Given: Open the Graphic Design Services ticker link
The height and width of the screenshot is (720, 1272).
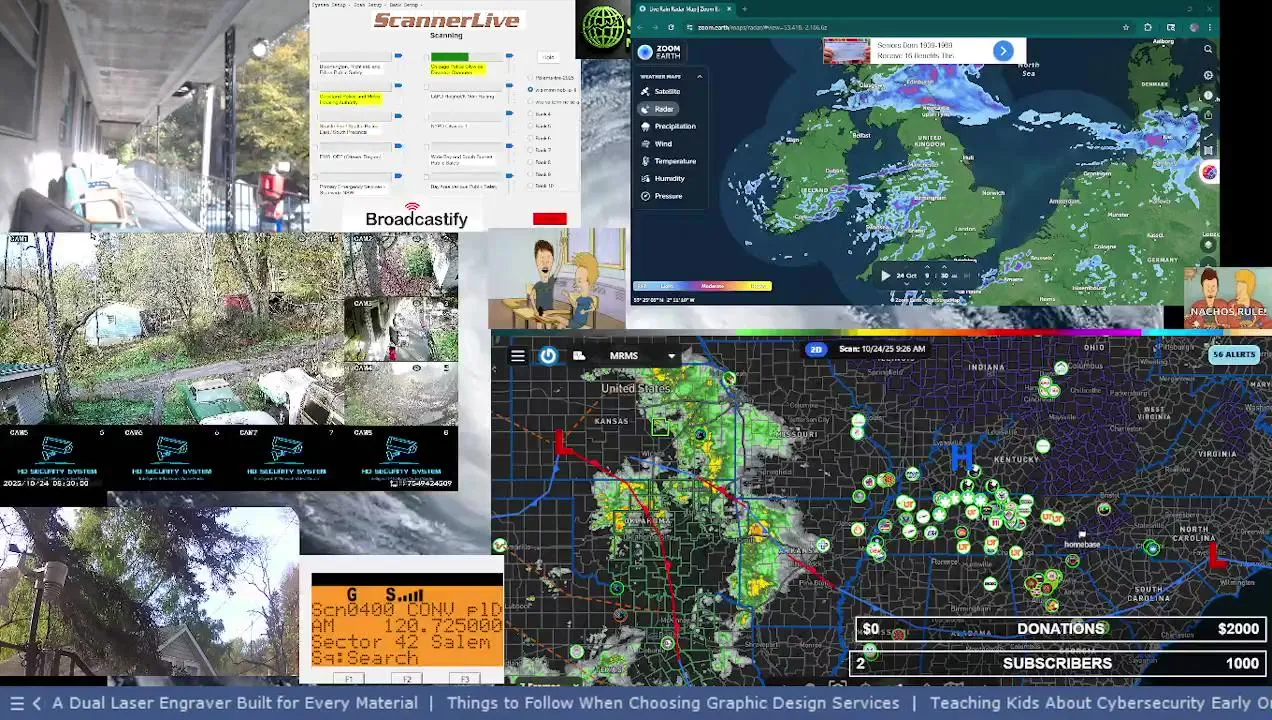Looking at the screenshot, I should [673, 703].
